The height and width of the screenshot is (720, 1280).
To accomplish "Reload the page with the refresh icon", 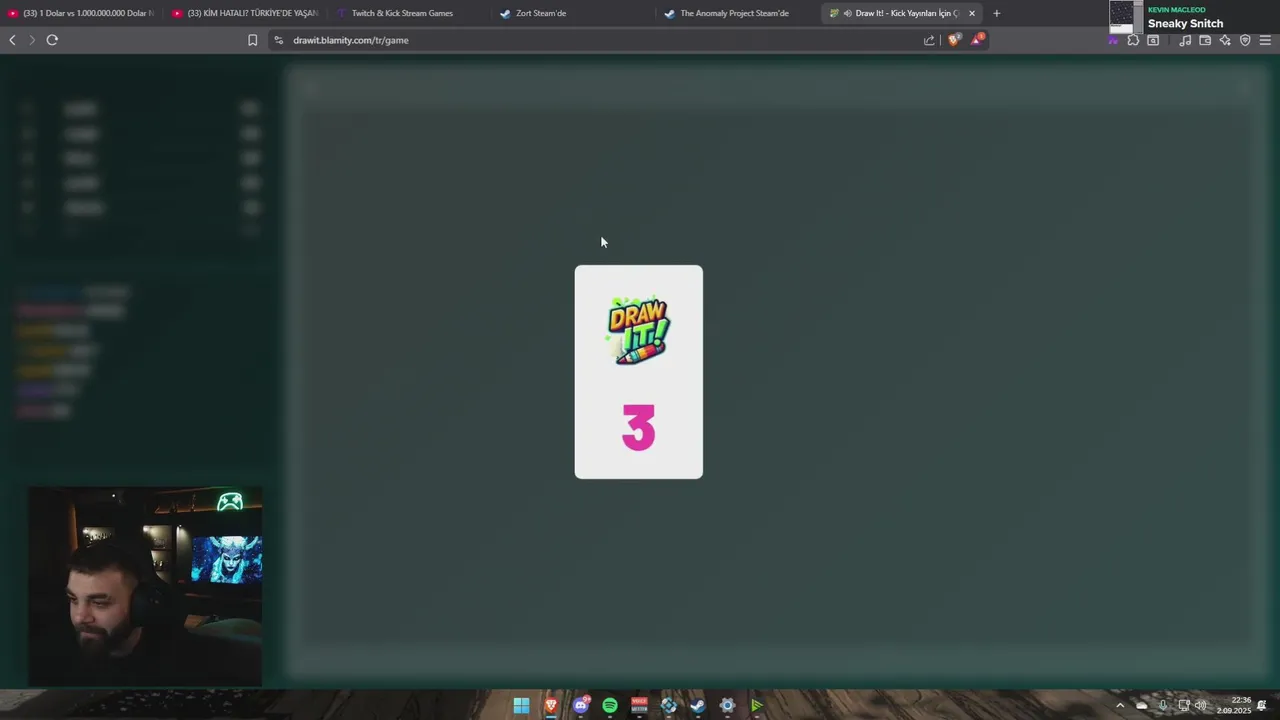I will 52,40.
